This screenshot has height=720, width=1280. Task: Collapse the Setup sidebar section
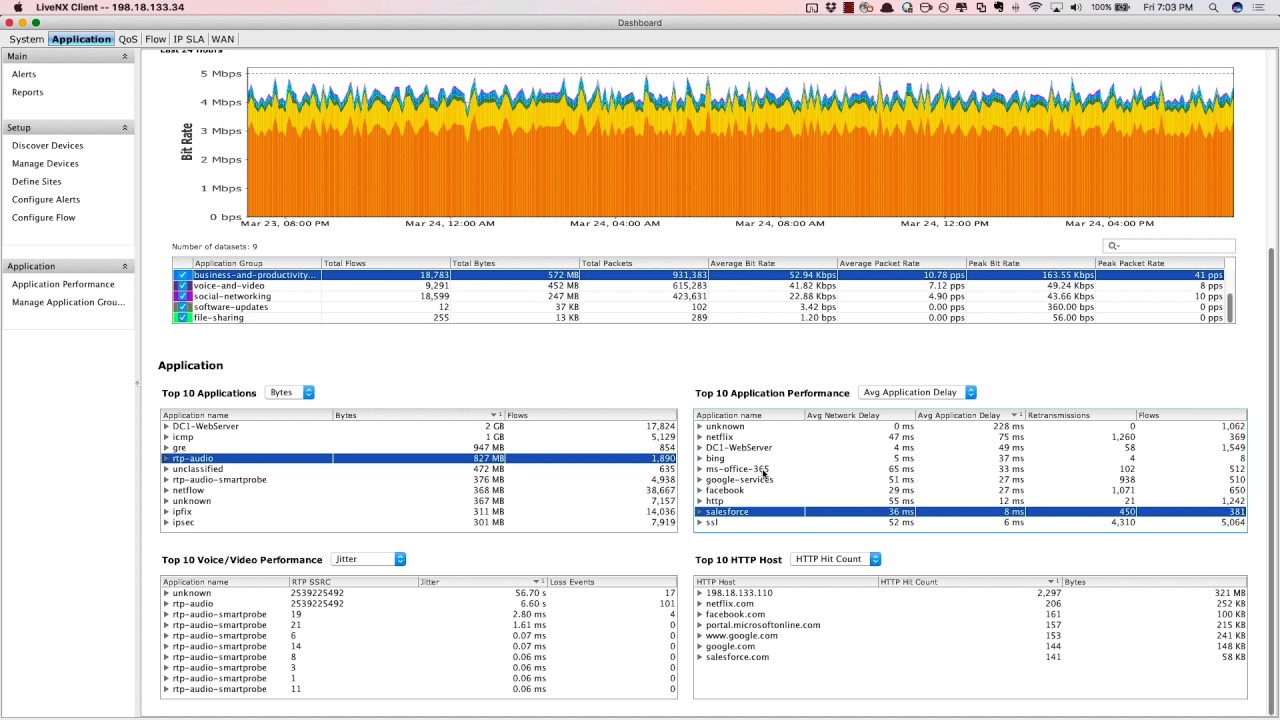tap(125, 128)
